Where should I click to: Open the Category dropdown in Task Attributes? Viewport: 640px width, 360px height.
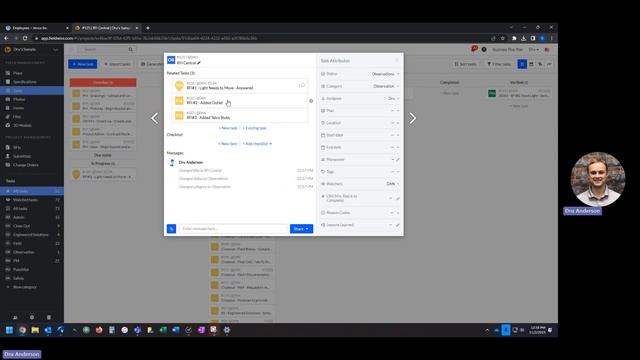point(386,86)
